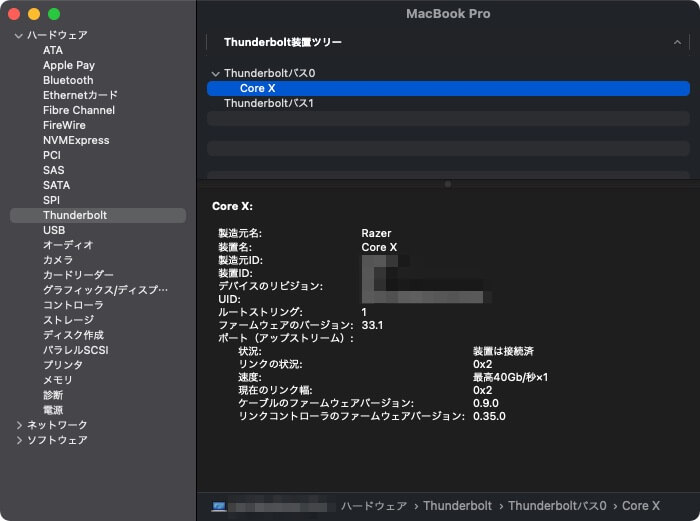Select グラフィックス/ディスプ… in the sidebar
Viewport: 700px width, 521px height.
pos(105,290)
